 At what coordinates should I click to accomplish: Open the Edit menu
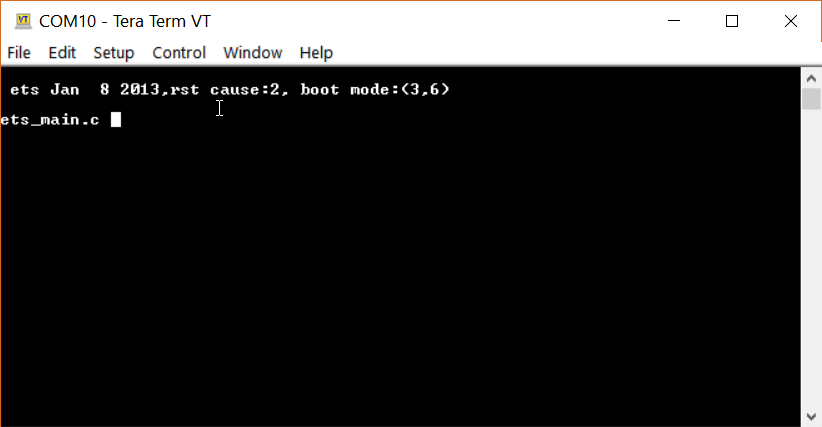(x=62, y=53)
